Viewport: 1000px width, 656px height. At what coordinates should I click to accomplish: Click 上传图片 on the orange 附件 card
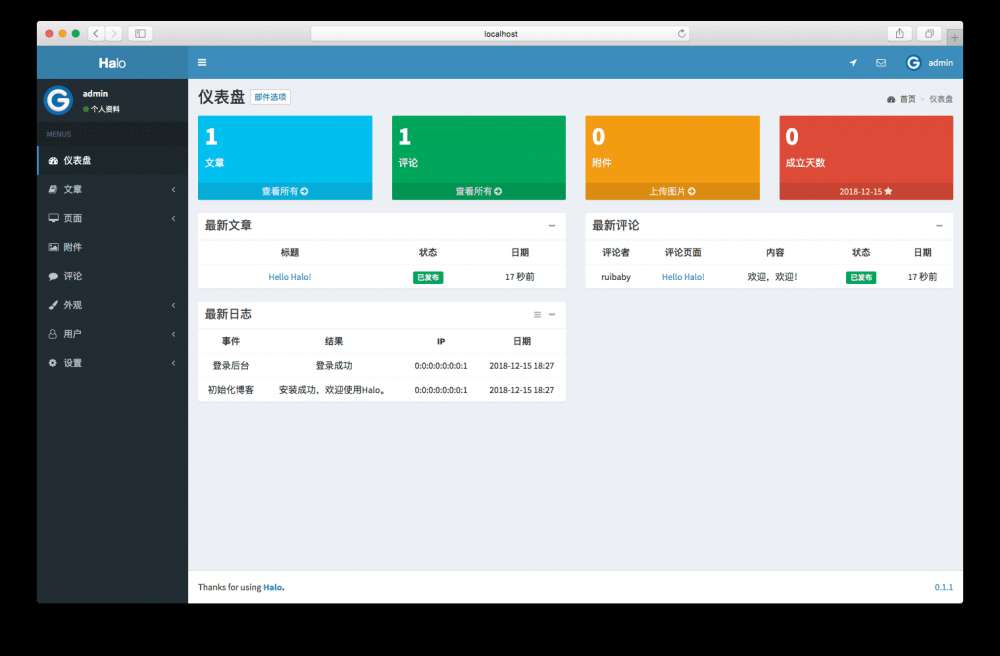point(673,191)
